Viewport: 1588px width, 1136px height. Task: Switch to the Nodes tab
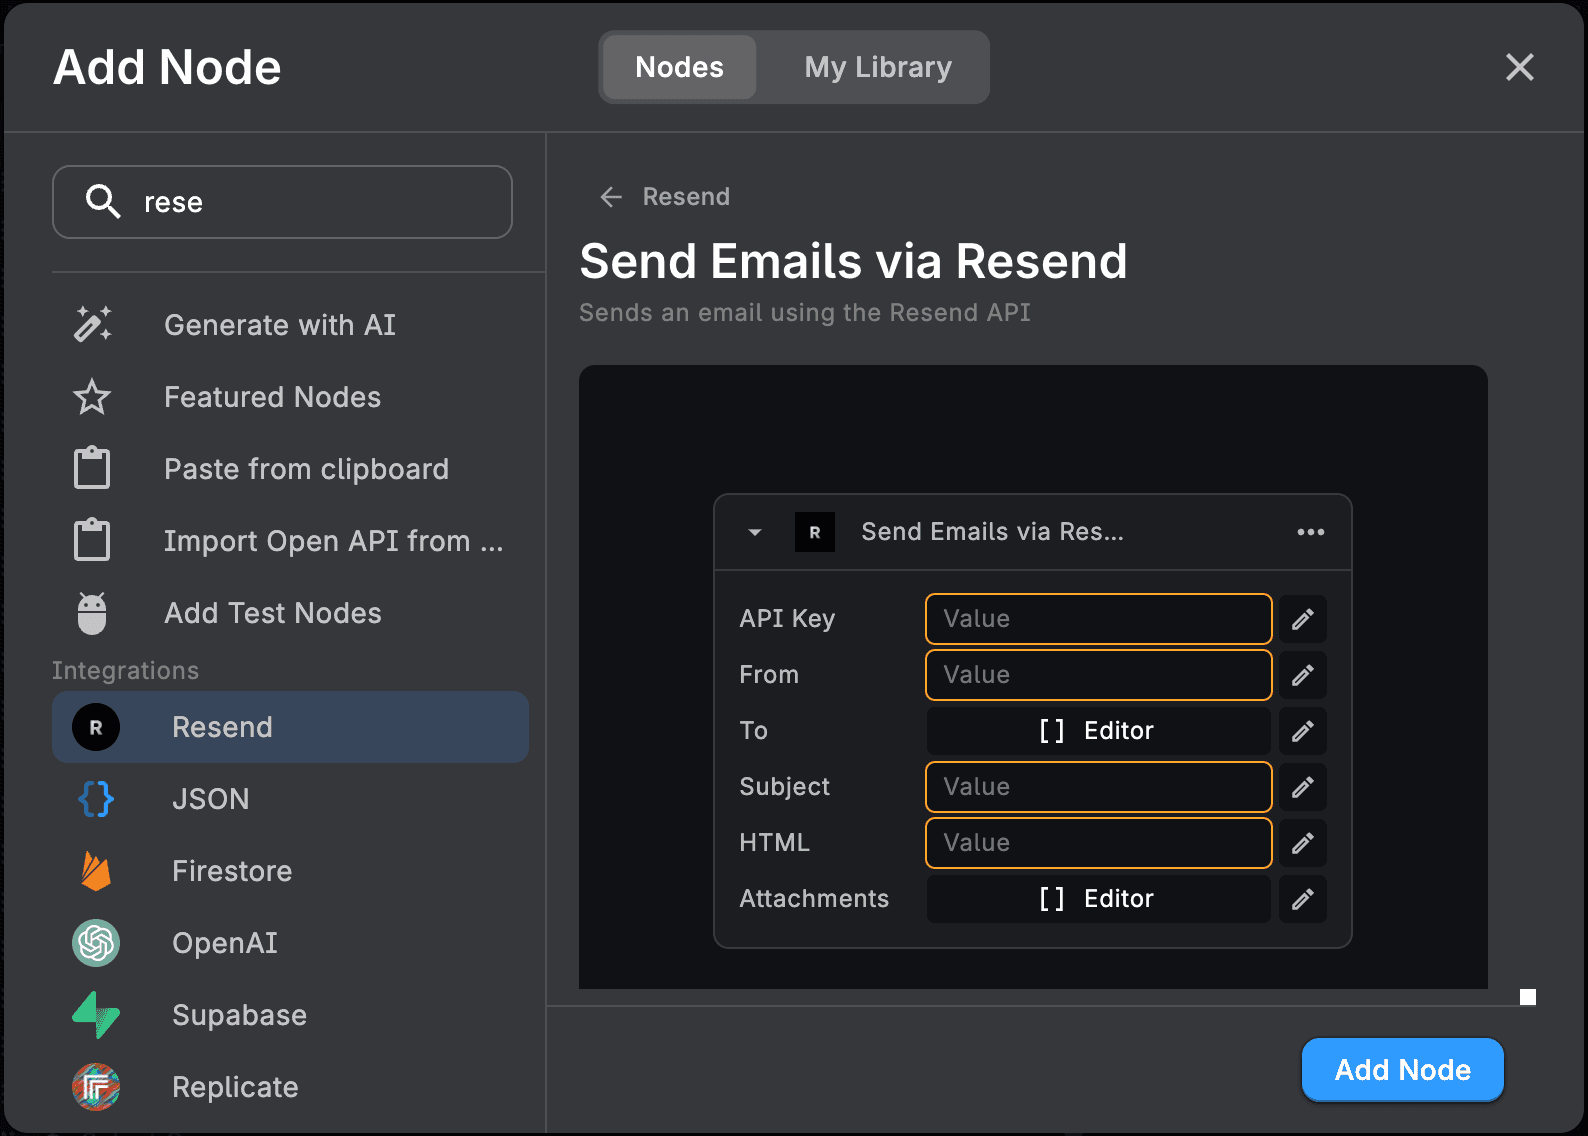pos(679,67)
